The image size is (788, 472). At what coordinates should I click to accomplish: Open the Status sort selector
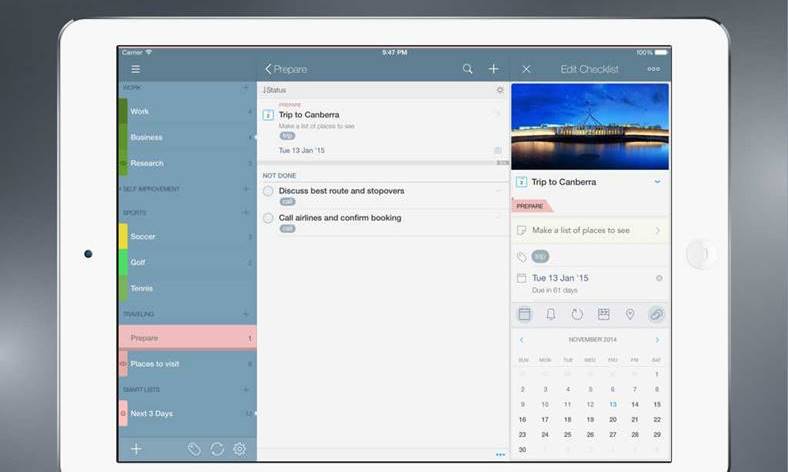[x=274, y=90]
